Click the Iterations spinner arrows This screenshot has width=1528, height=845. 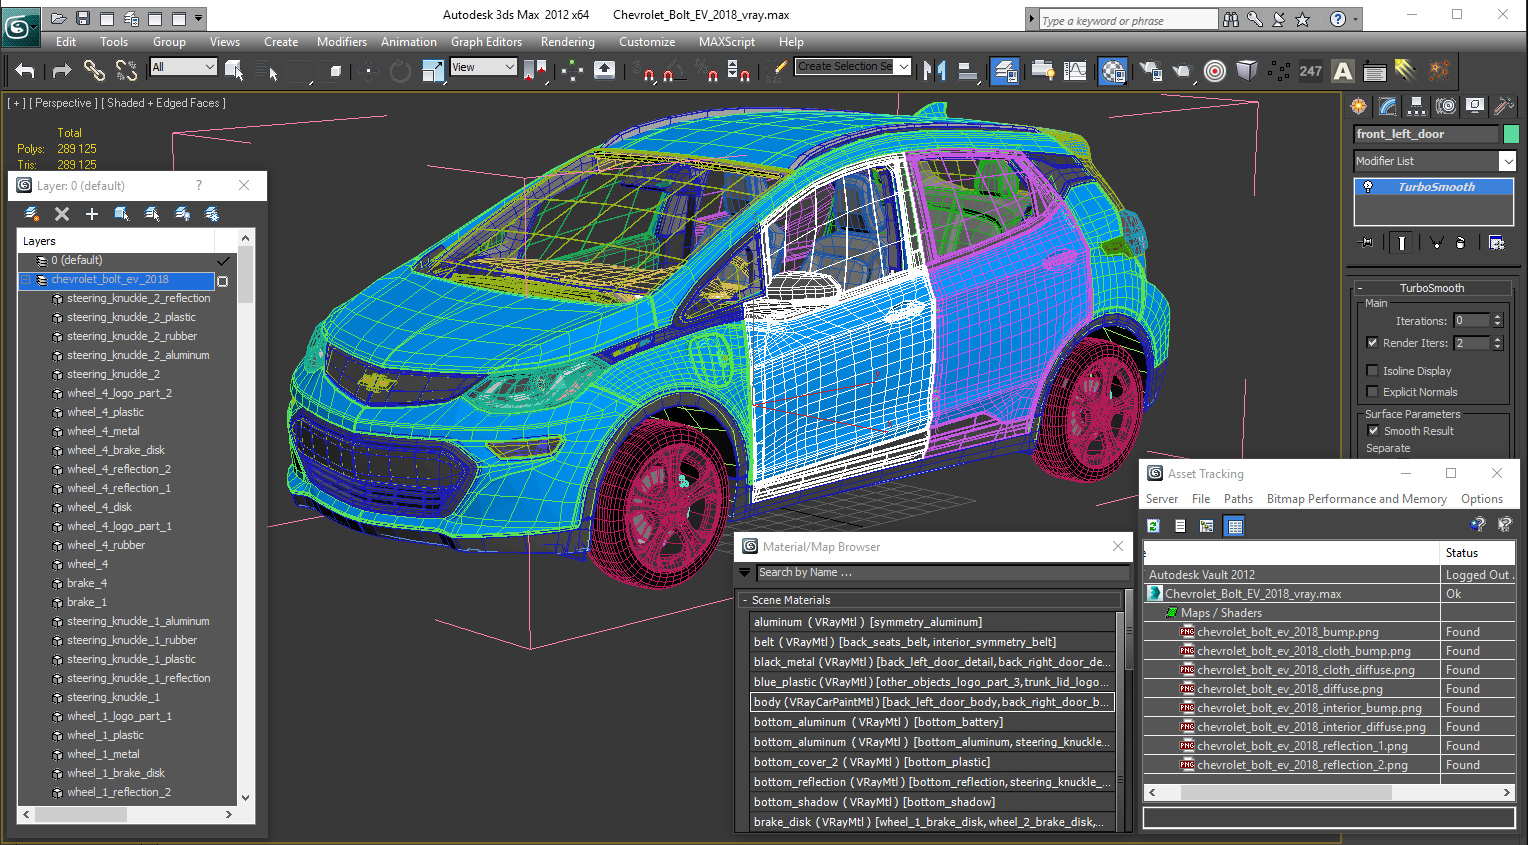1497,321
